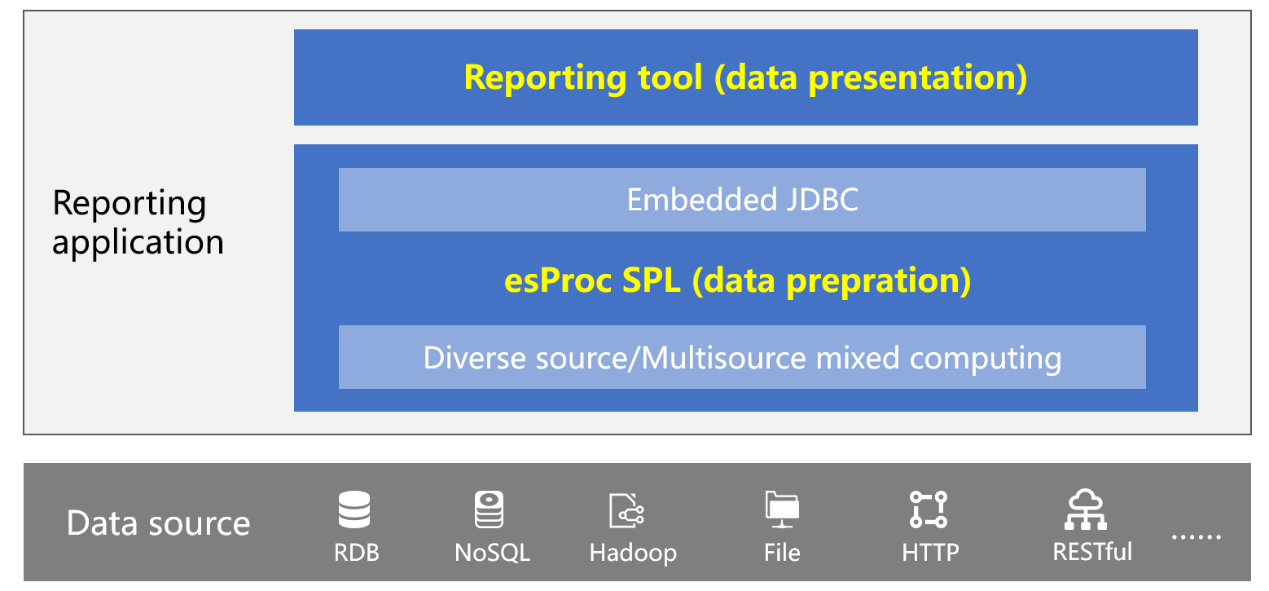Click the 'esProc SPL (data prepration)' heading
The width and height of the screenshot is (1269, 591).
click(x=737, y=281)
